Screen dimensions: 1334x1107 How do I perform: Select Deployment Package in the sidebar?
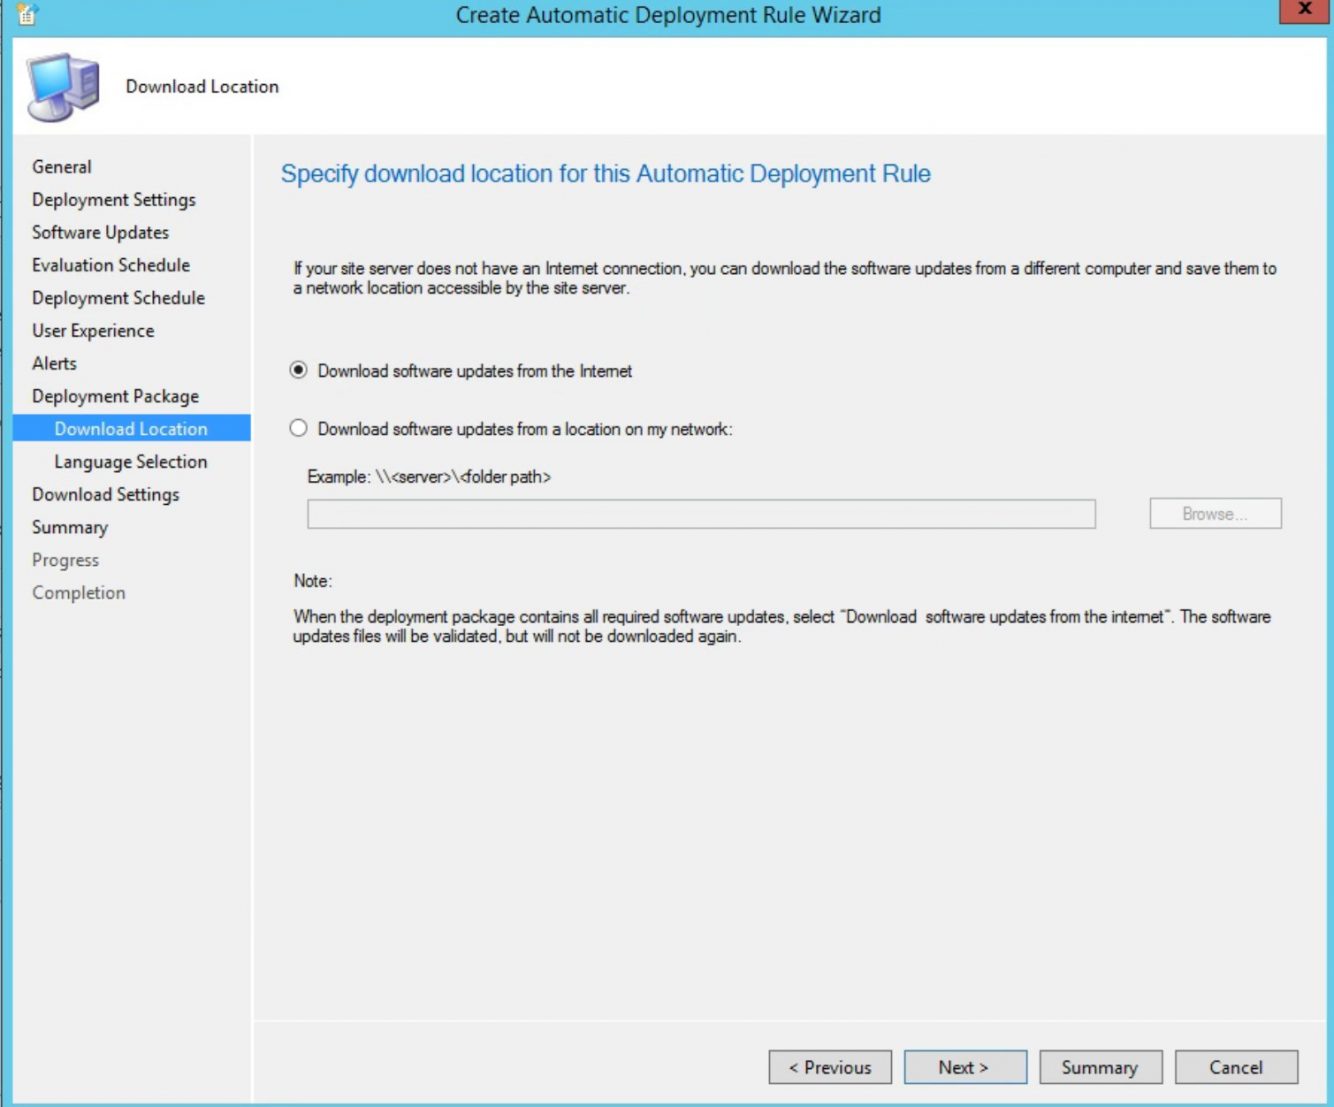[x=116, y=396]
